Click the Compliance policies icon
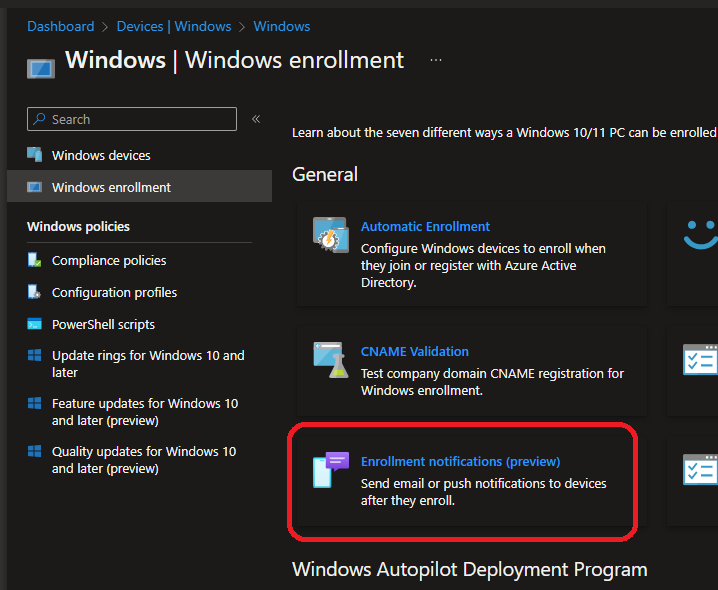The width and height of the screenshot is (718, 590). [x=34, y=260]
